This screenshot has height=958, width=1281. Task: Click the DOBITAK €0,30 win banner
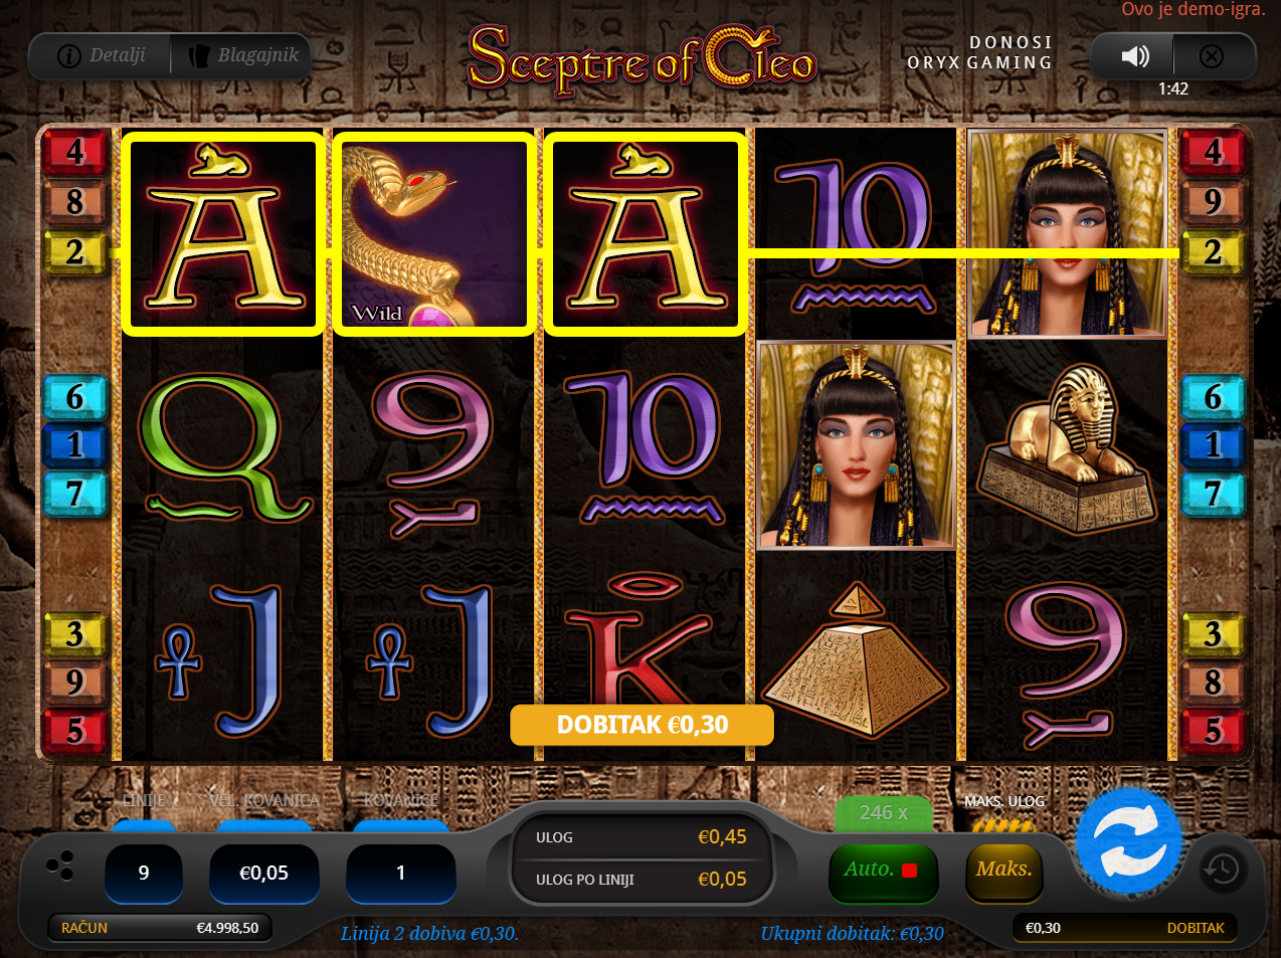pyautogui.click(x=642, y=725)
